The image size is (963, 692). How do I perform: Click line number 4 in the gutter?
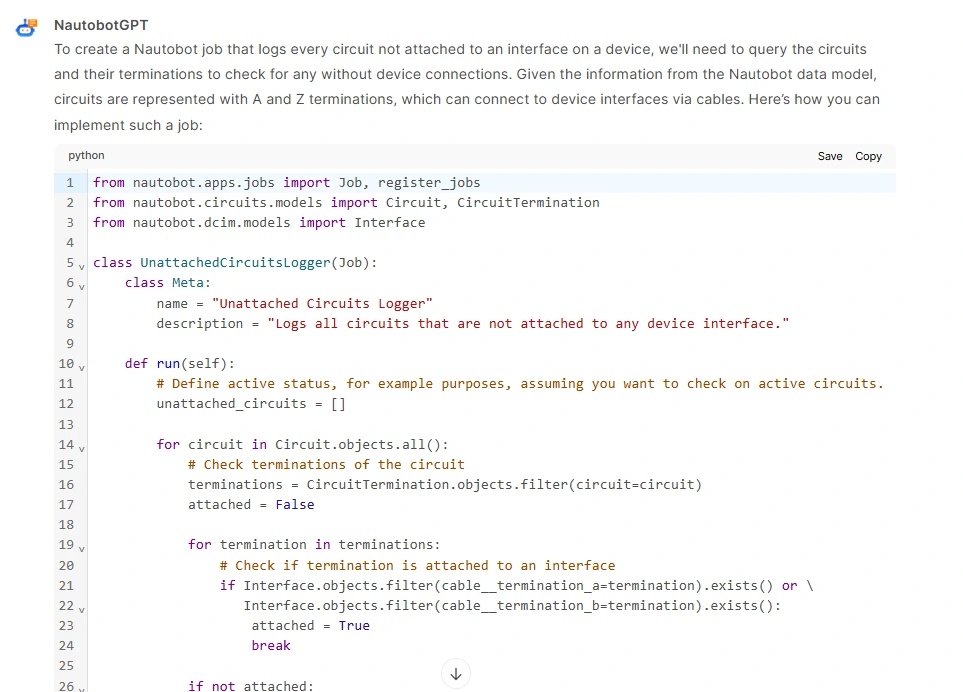pyautogui.click(x=70, y=243)
